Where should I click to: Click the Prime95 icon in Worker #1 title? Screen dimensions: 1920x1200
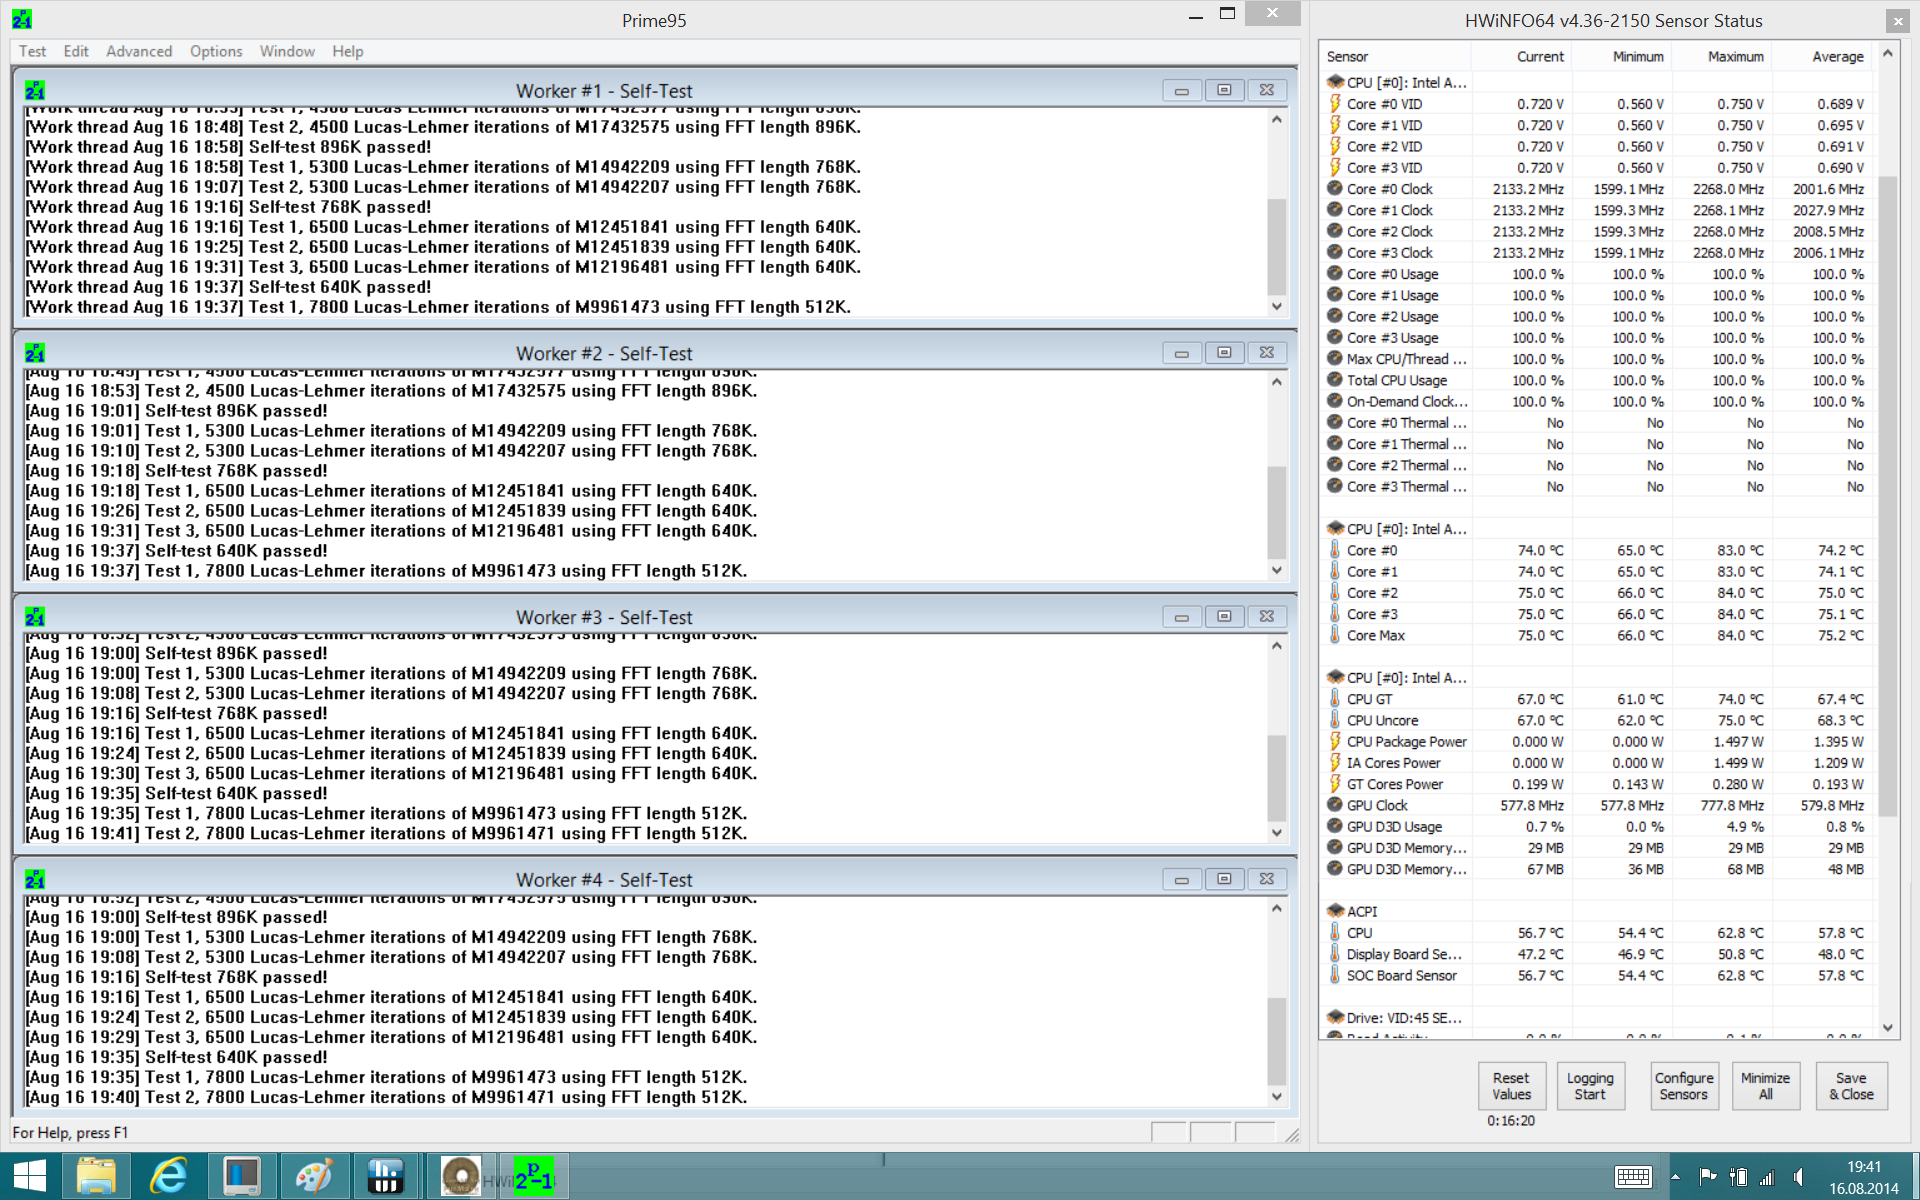tap(35, 91)
